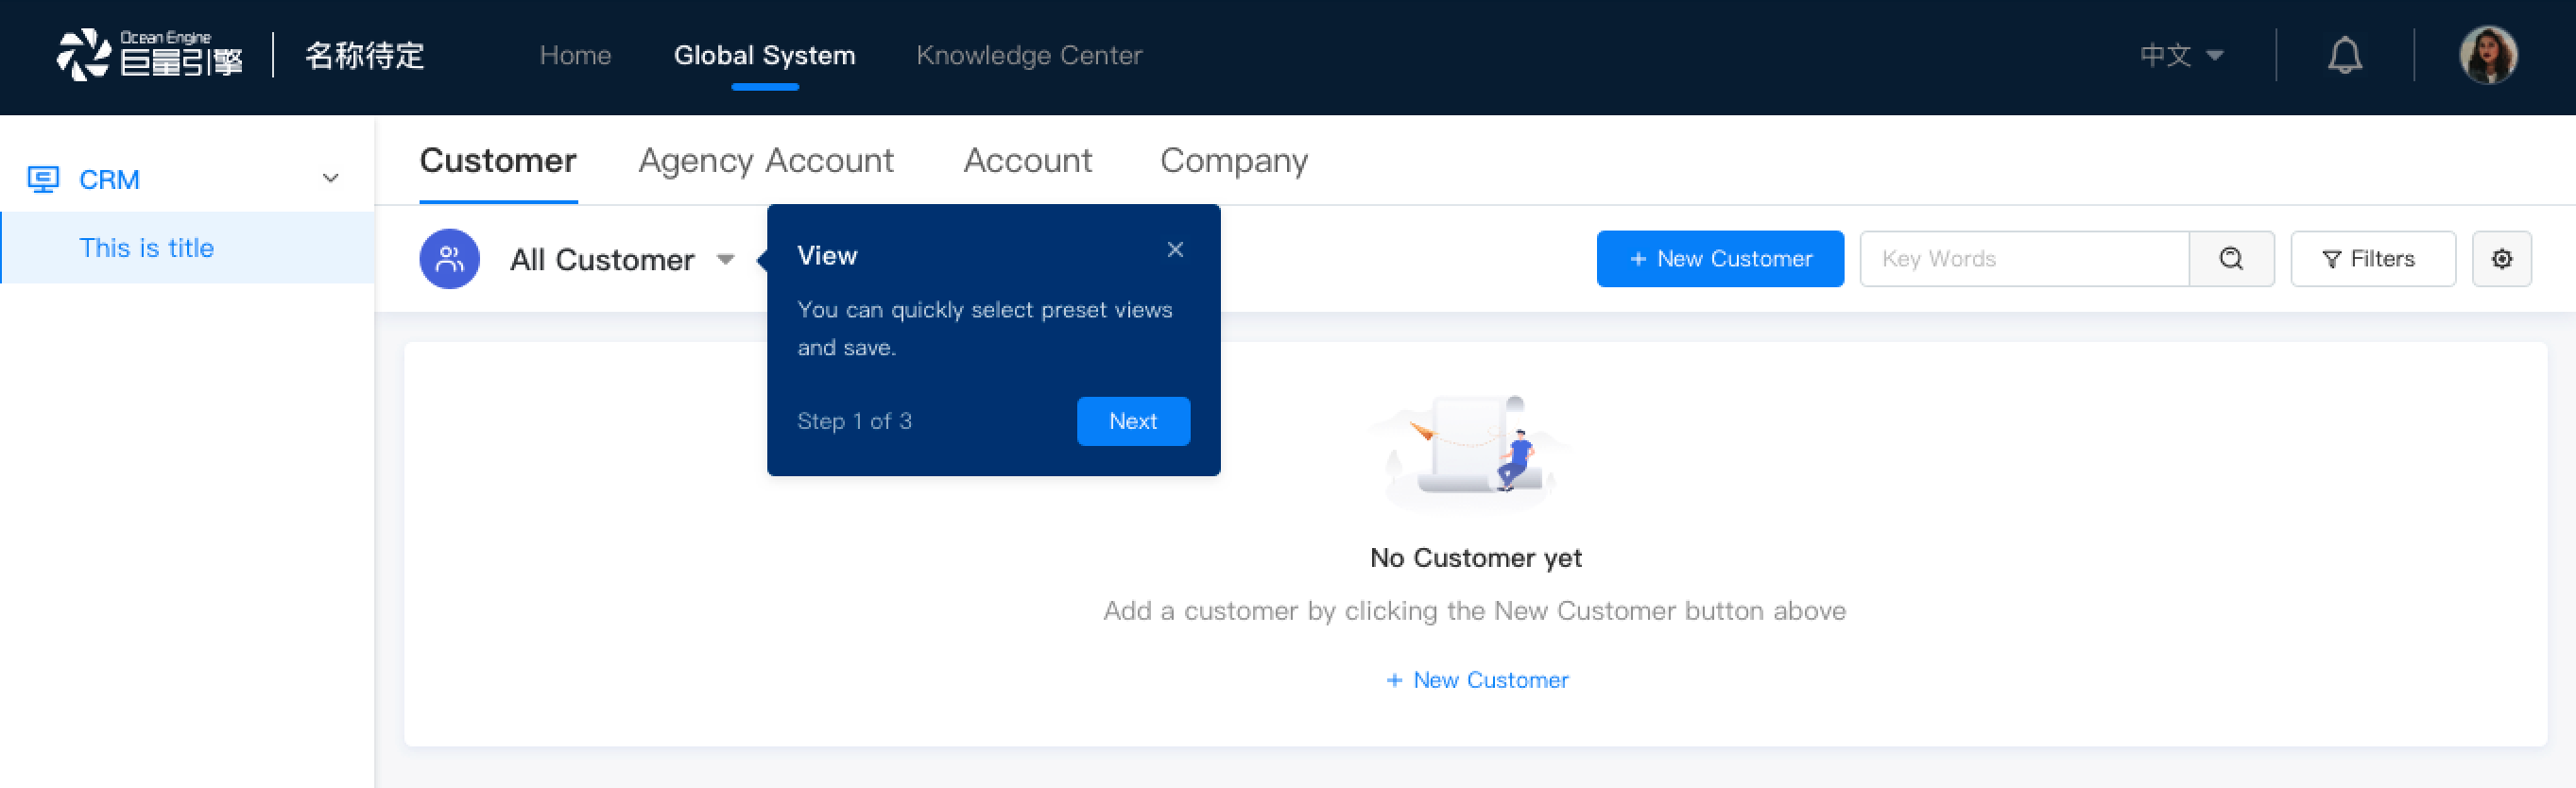Collapse the CRM sidebar section chevron

point(330,179)
